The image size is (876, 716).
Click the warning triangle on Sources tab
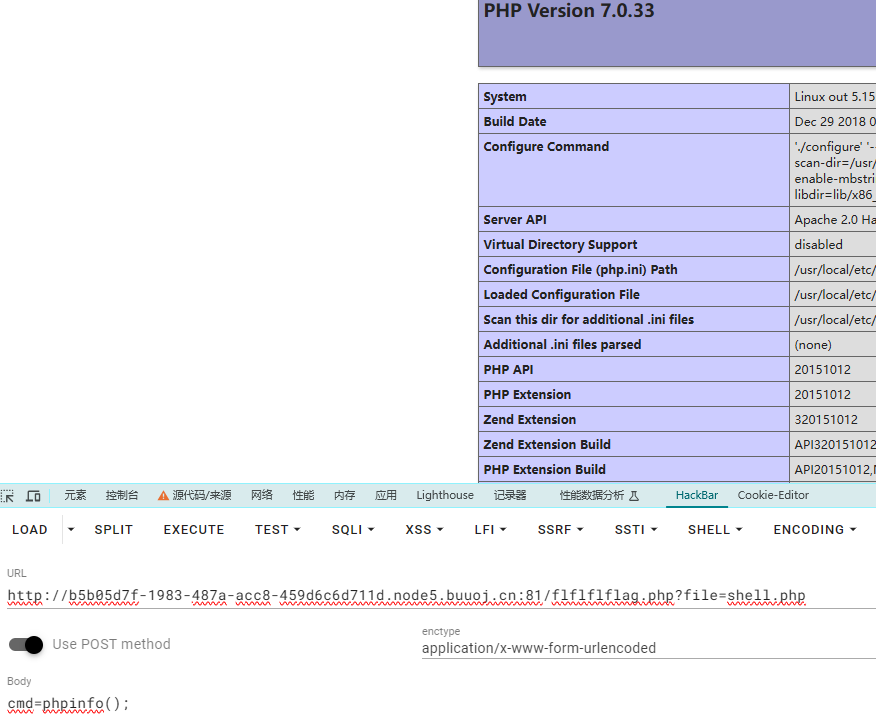tap(163, 496)
